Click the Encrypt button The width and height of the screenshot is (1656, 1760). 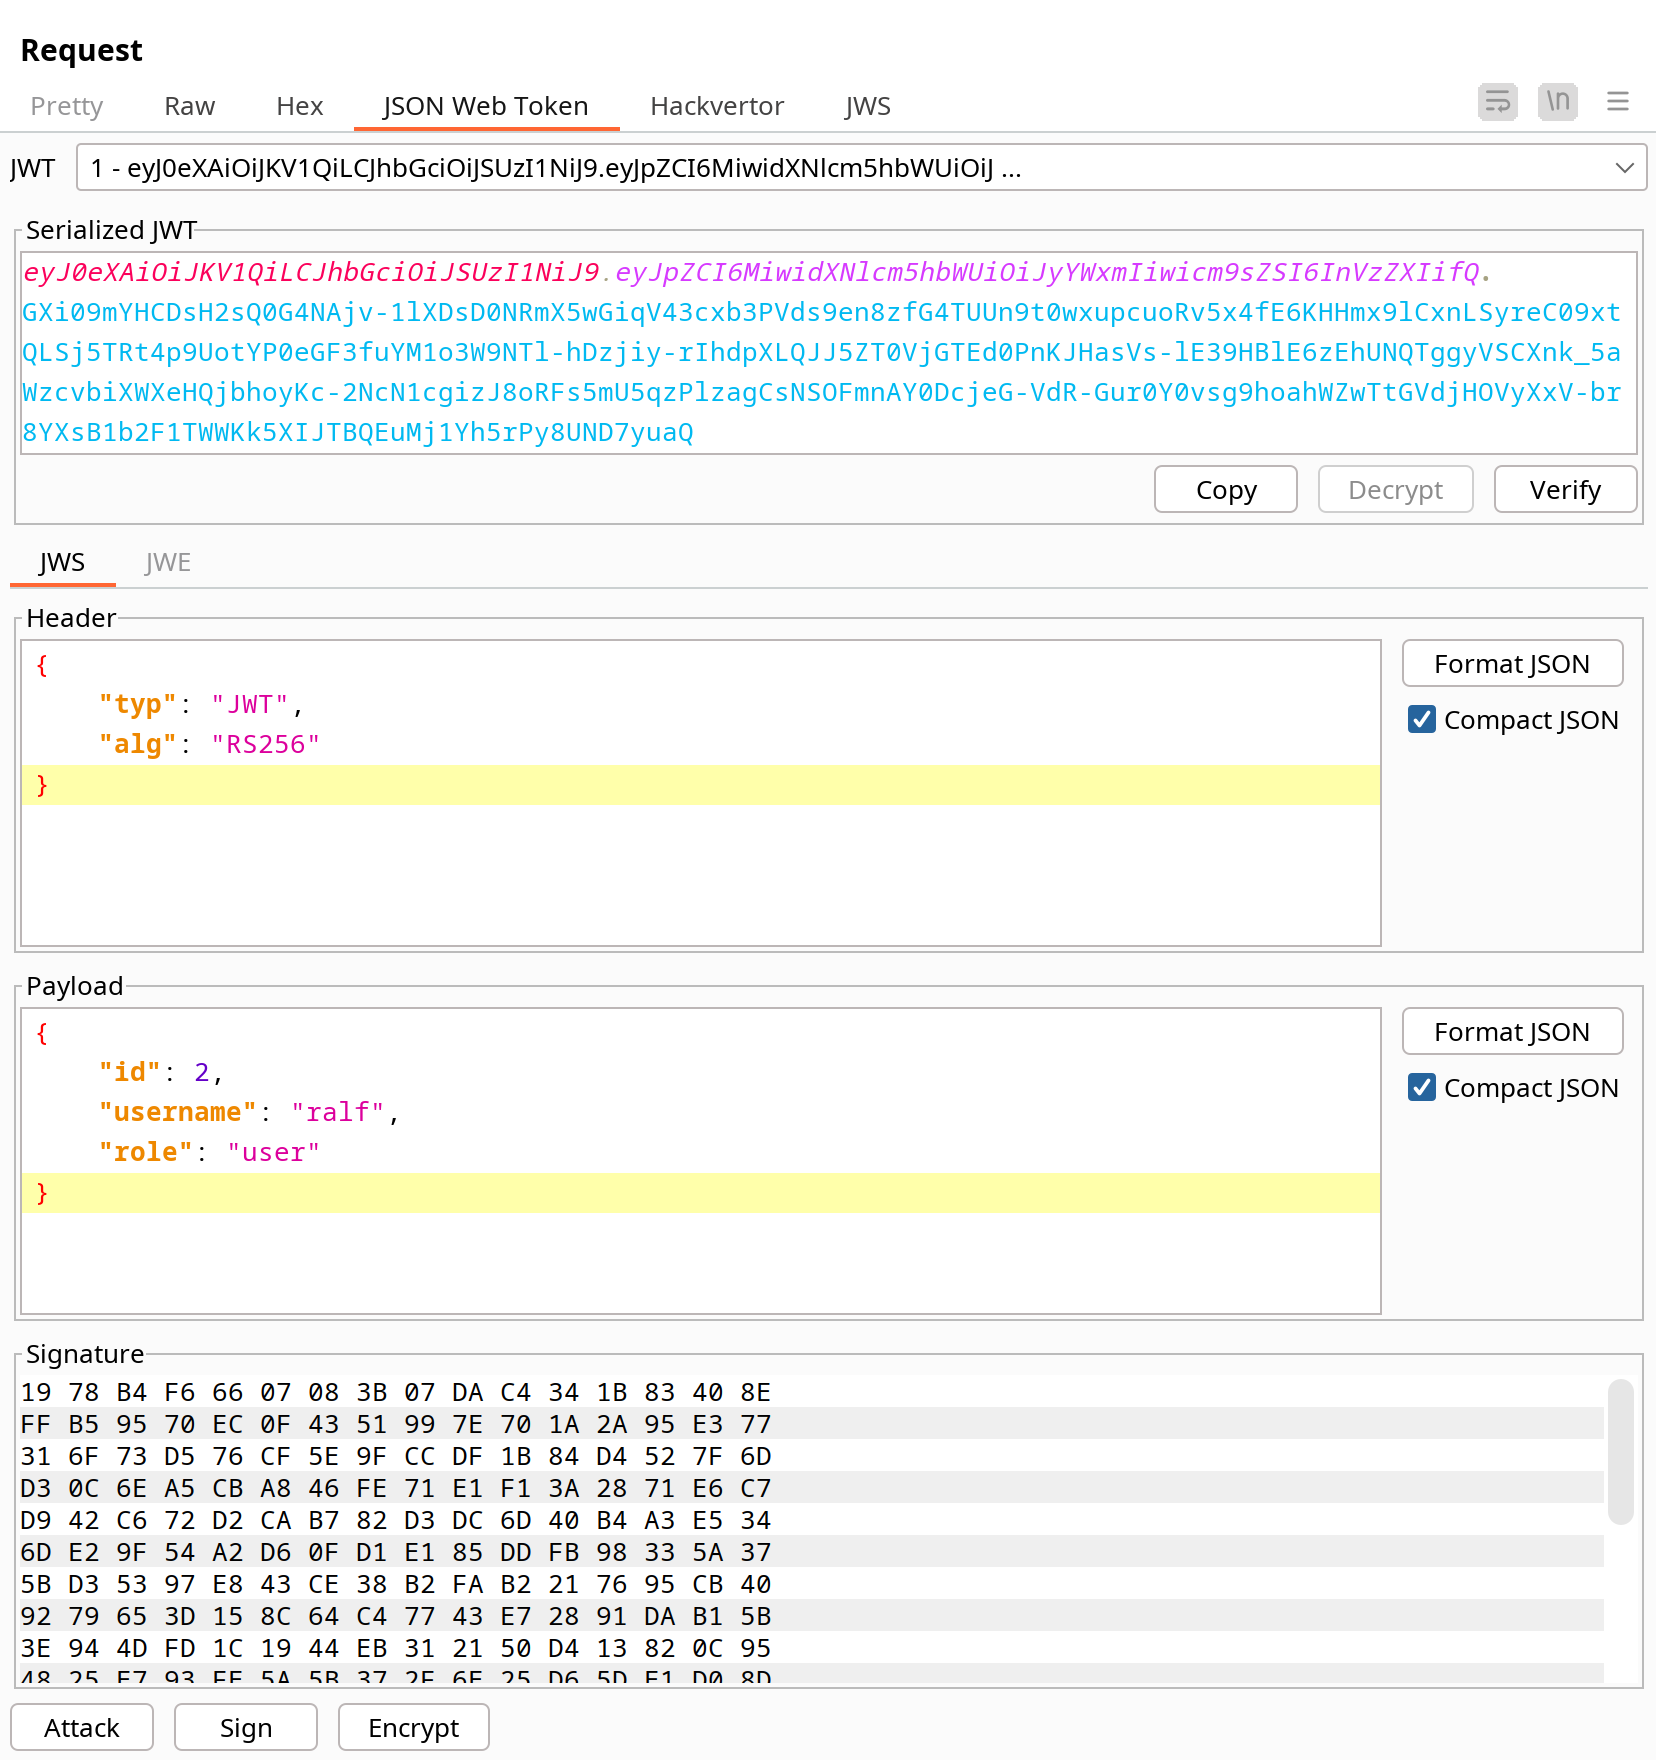pyautogui.click(x=414, y=1728)
